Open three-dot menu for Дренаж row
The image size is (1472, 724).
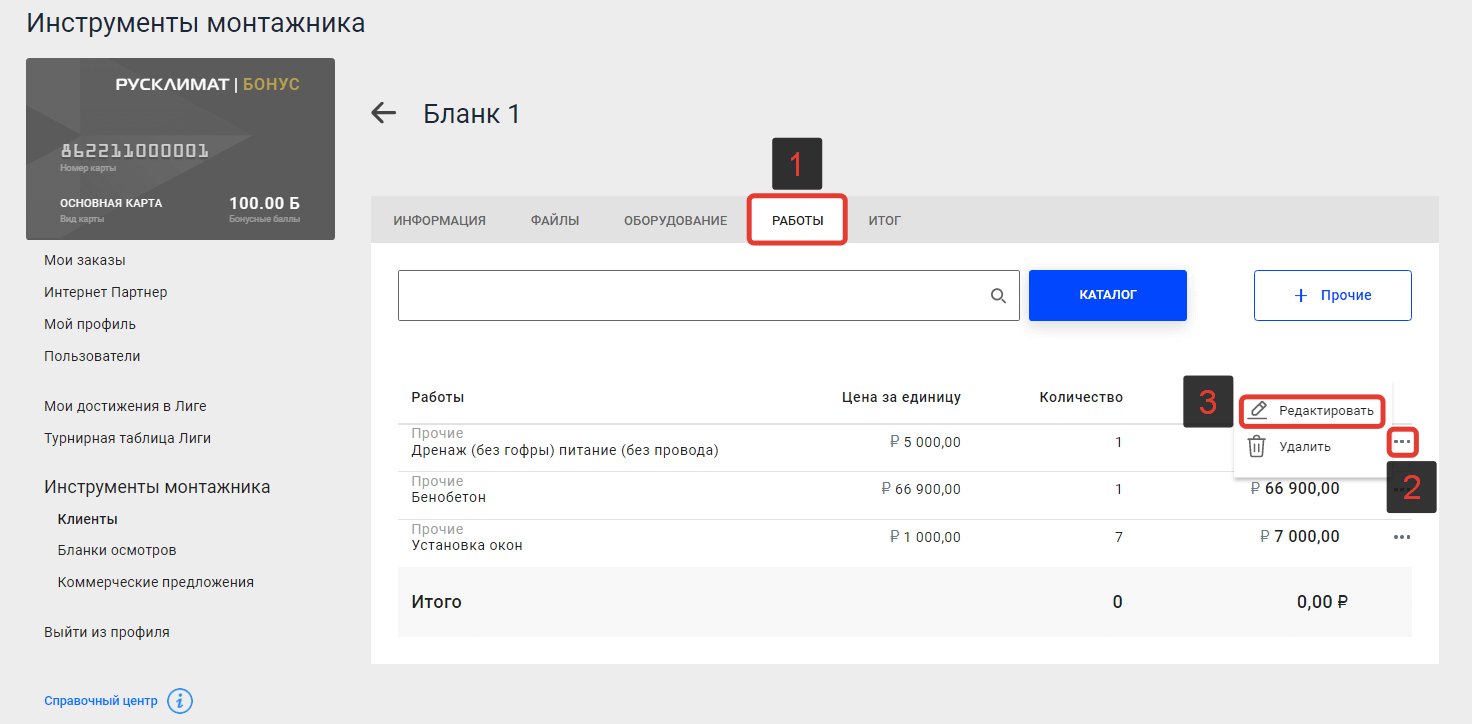pos(1402,441)
